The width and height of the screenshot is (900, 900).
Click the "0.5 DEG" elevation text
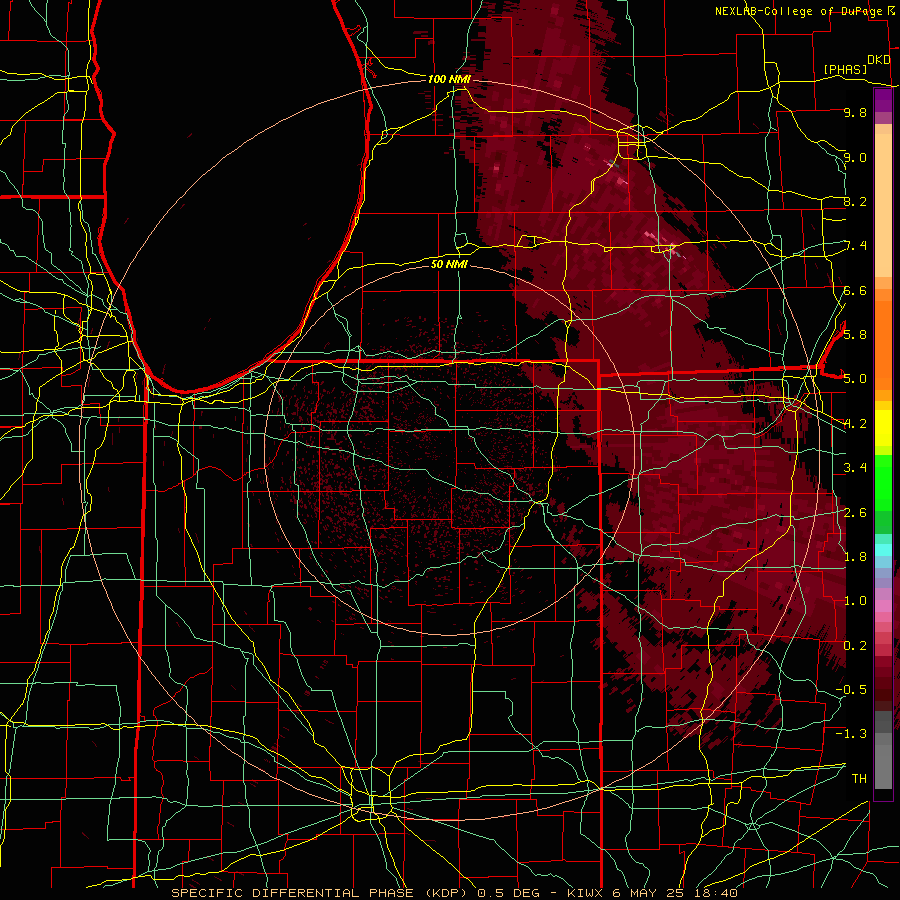click(x=509, y=893)
